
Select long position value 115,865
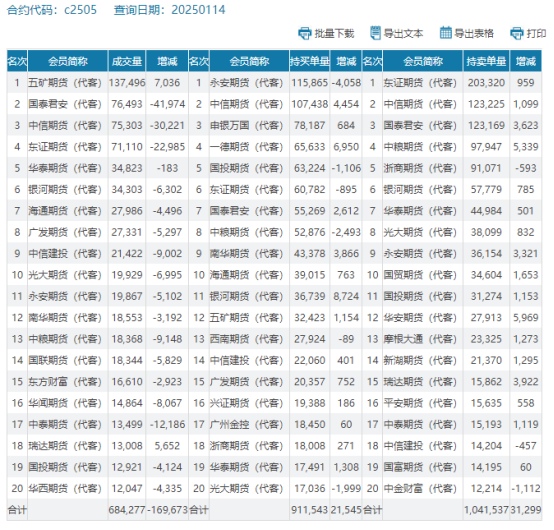(310, 83)
